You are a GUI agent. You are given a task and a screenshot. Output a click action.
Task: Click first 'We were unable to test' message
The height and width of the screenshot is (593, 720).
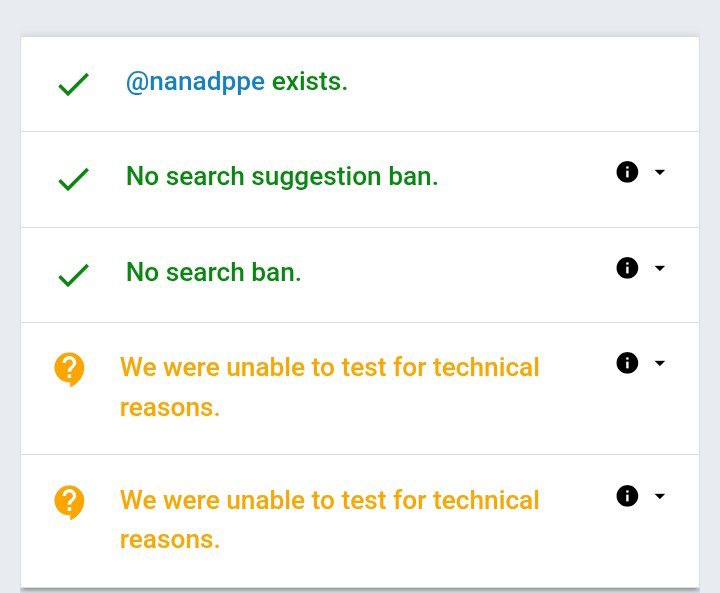[329, 387]
